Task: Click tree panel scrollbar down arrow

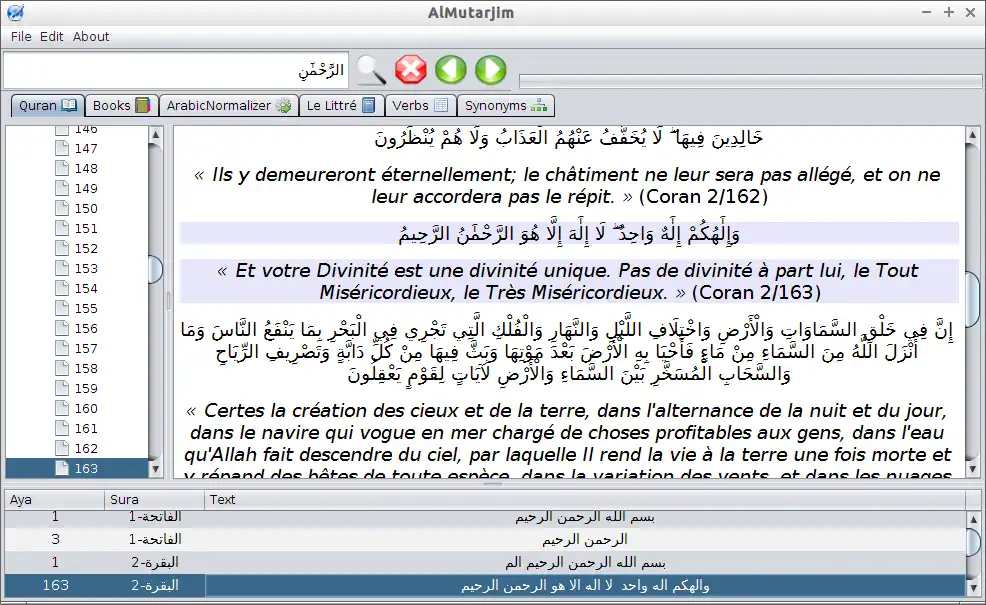Action: tap(155, 469)
